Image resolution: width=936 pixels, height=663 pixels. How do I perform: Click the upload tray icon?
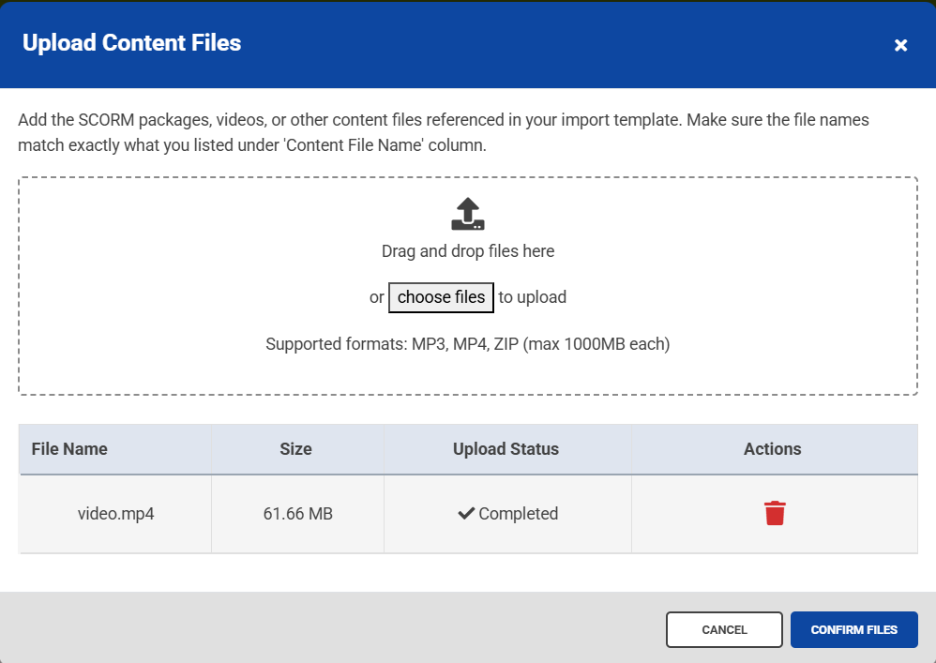(468, 215)
